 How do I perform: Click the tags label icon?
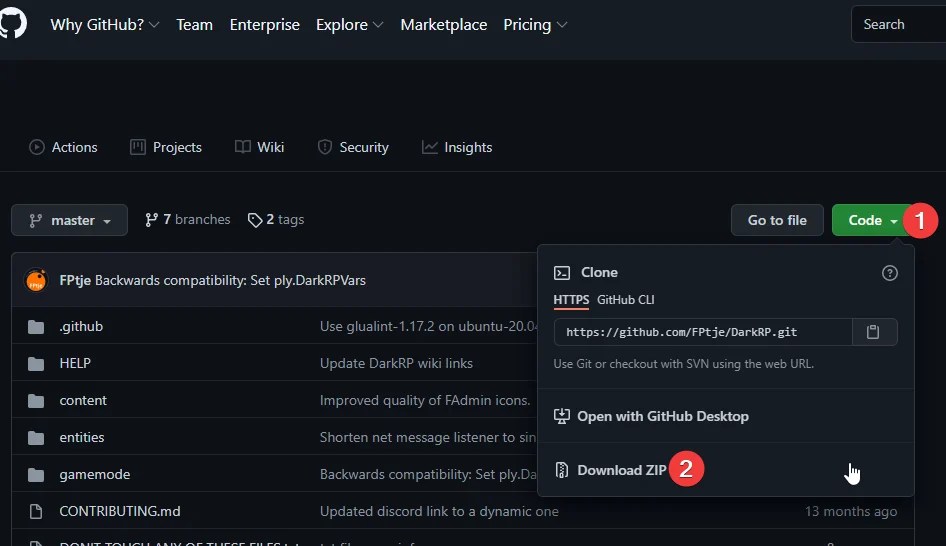pyautogui.click(x=255, y=220)
